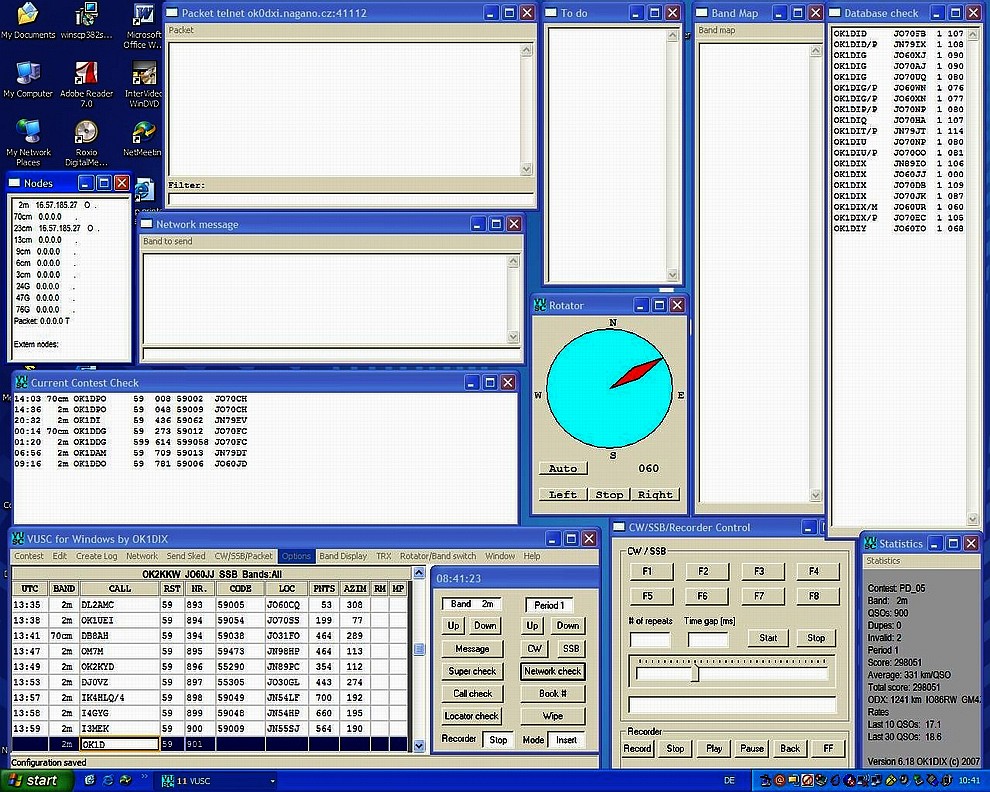Adjust CW/SSB speed slider thumb
Viewport: 990px width, 792px height.
(695, 671)
